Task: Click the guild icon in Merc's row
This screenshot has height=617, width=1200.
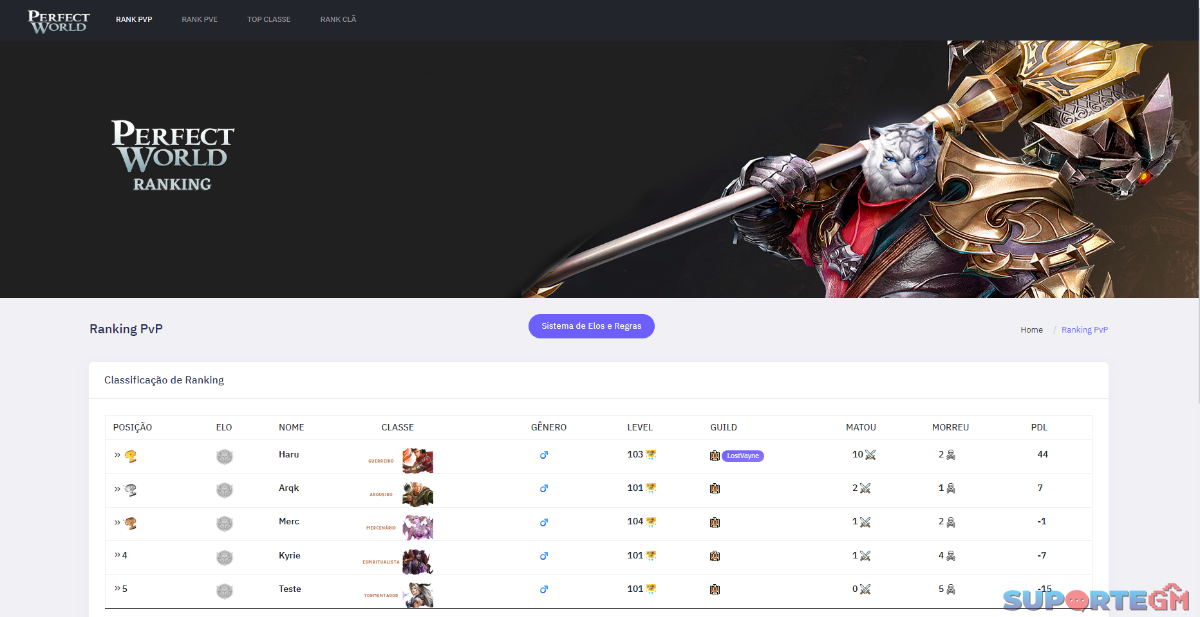Action: (x=715, y=522)
